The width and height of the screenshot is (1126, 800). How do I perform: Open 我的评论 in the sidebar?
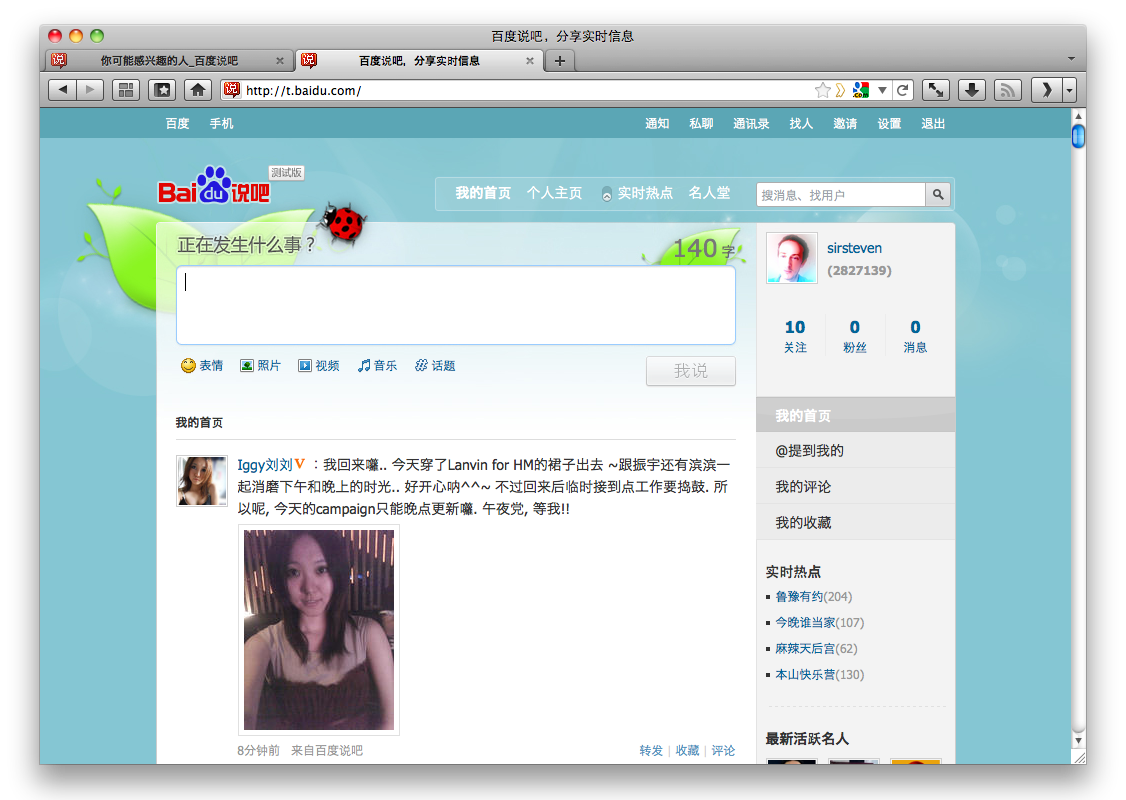tap(856, 486)
